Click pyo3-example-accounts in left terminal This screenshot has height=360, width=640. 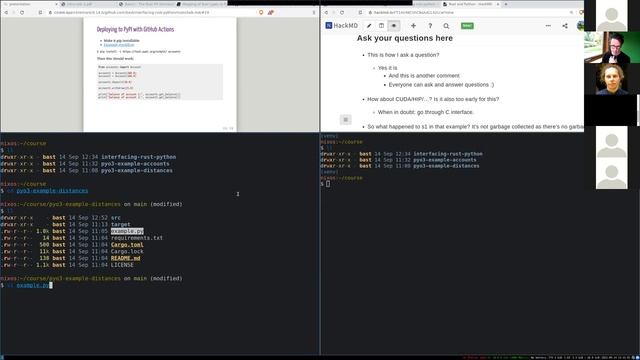pos(135,164)
